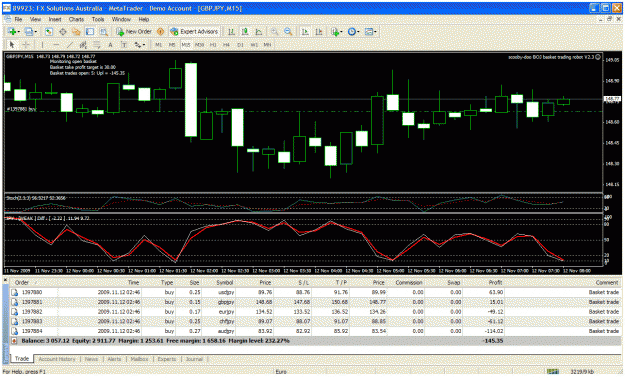Select the crosshair cursor tool
Viewport: 625px width, 378px height.
pyautogui.click(x=26, y=45)
